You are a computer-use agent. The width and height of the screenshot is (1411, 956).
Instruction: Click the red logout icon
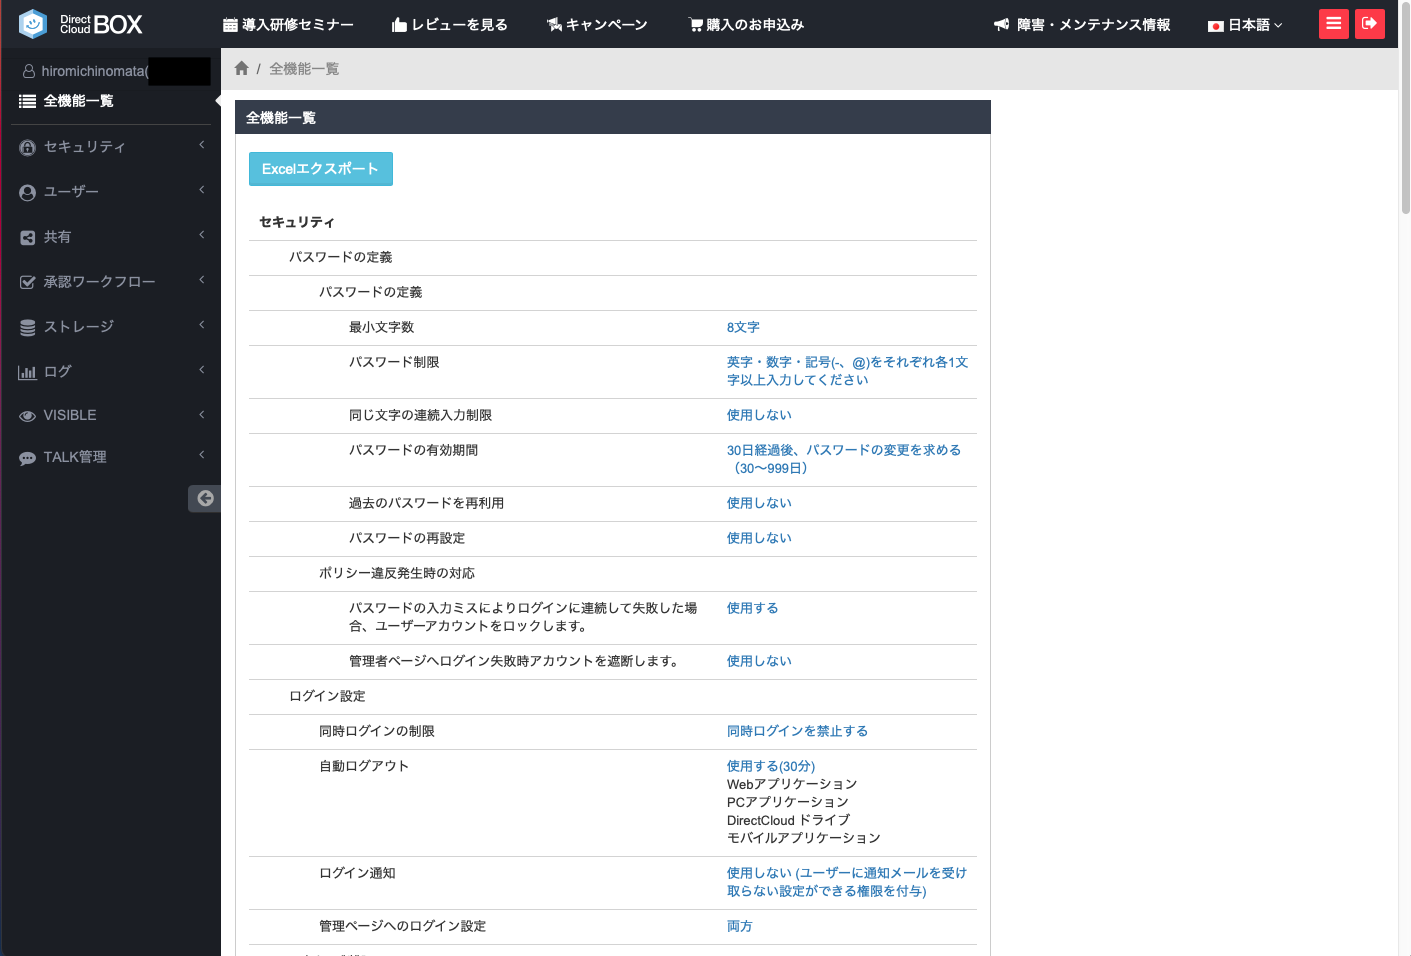click(1369, 23)
